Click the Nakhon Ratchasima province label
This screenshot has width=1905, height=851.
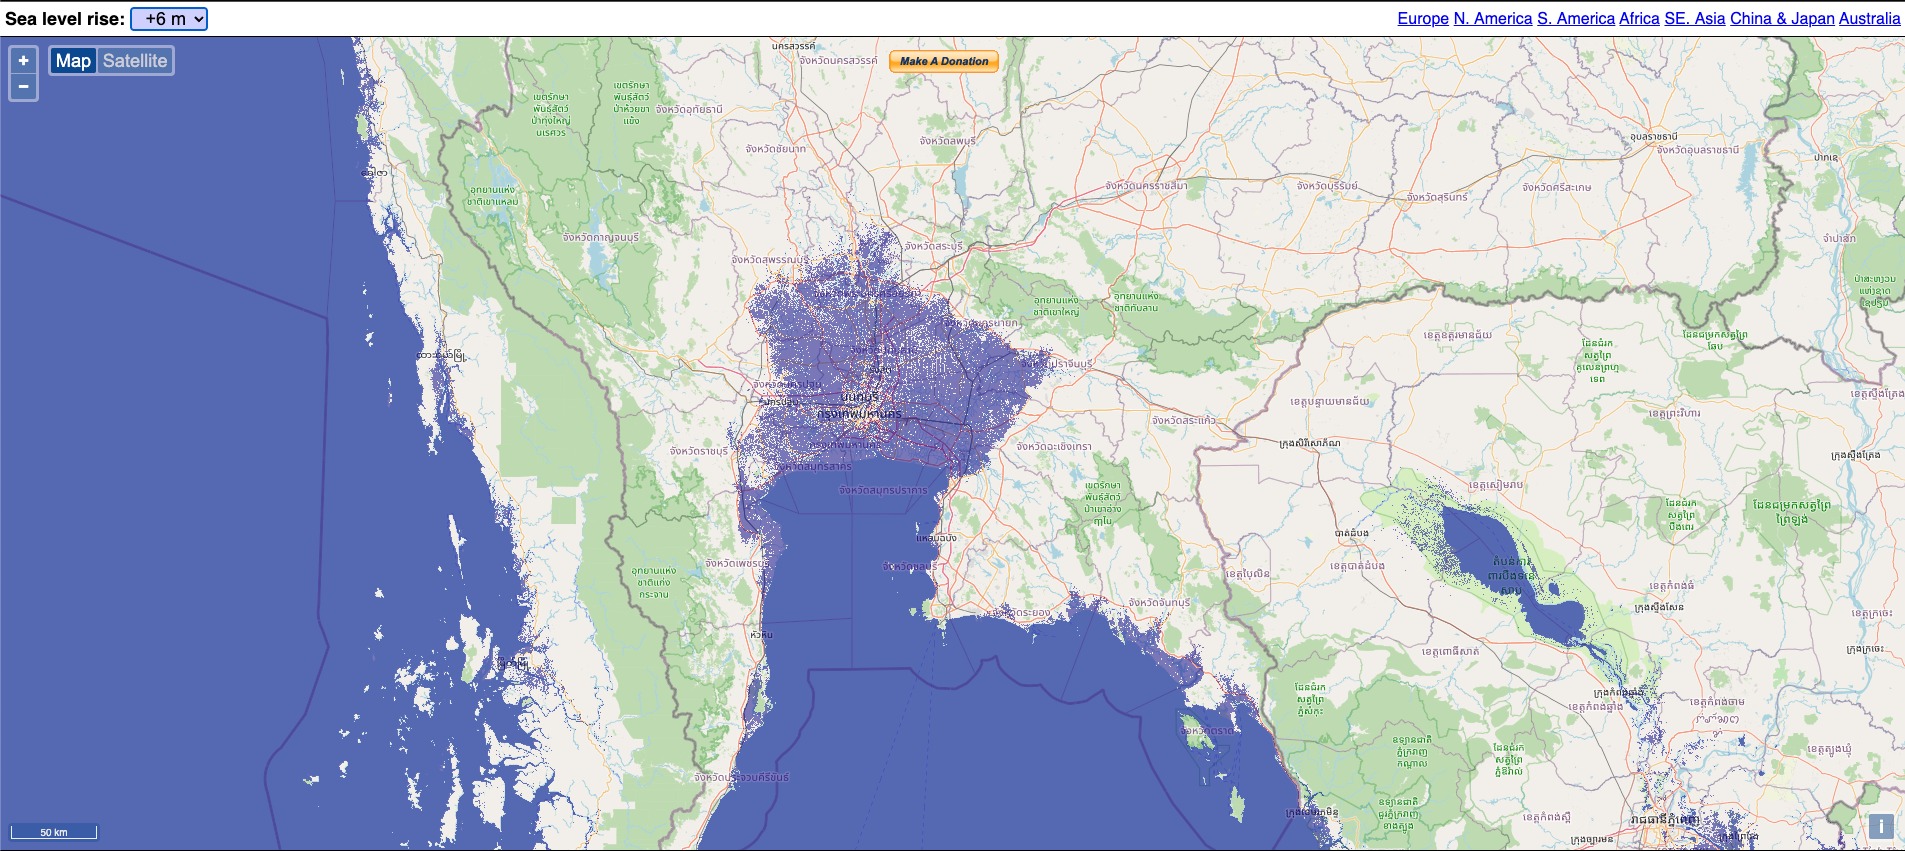coord(1146,186)
